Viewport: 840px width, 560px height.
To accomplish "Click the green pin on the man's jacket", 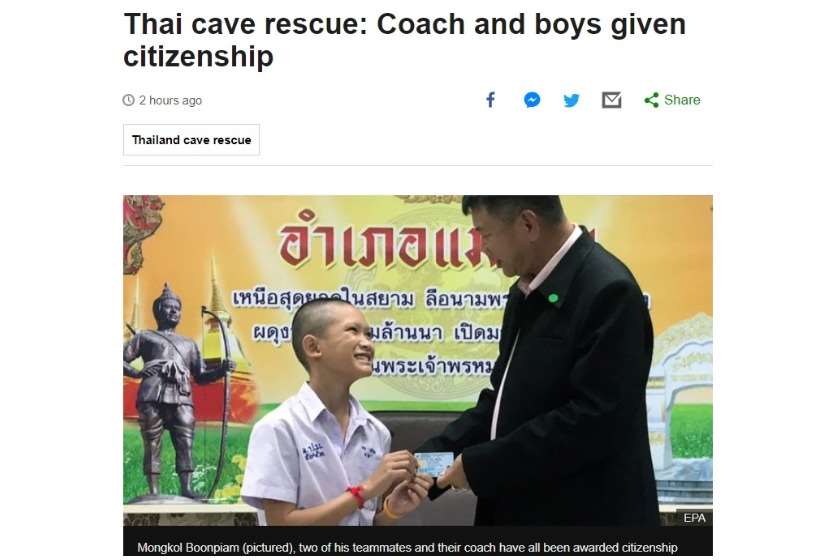I will pyautogui.click(x=553, y=298).
